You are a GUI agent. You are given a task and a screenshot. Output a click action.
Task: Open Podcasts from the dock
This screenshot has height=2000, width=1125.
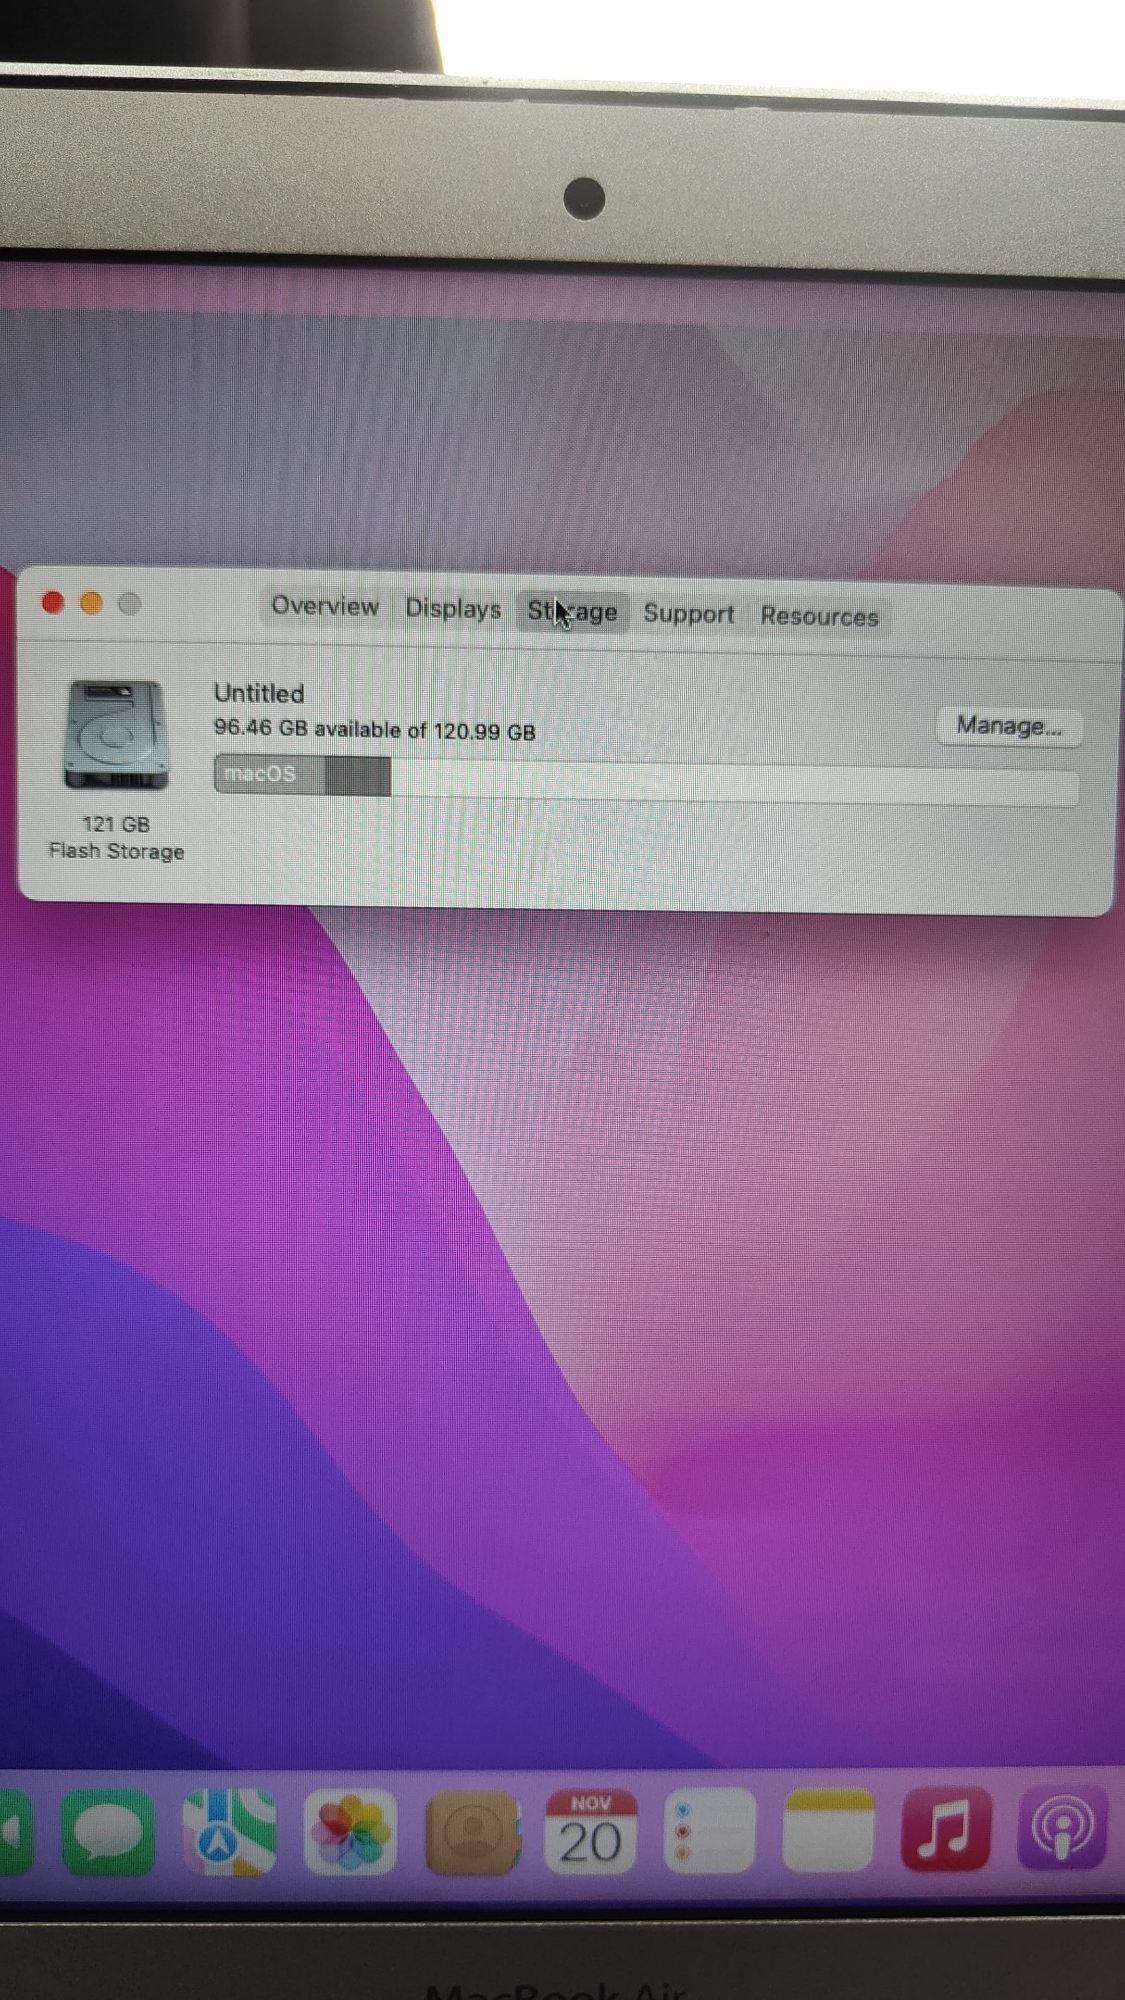point(1062,1827)
